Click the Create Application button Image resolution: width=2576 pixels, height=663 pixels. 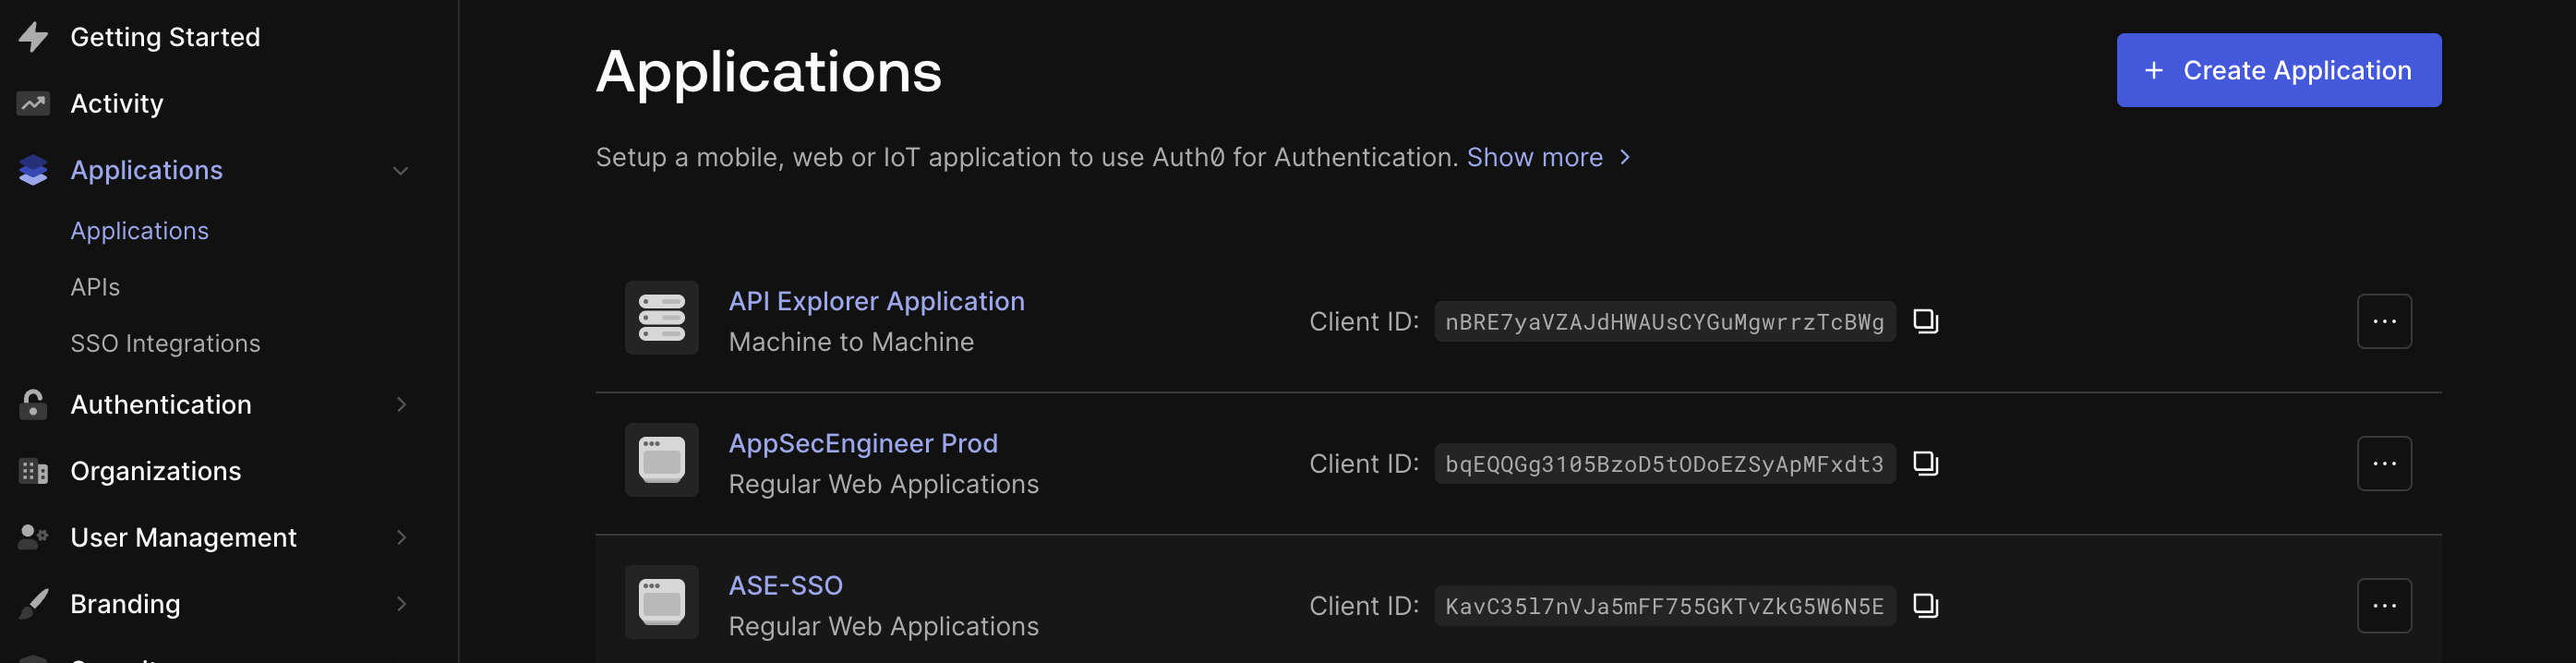tap(2278, 70)
